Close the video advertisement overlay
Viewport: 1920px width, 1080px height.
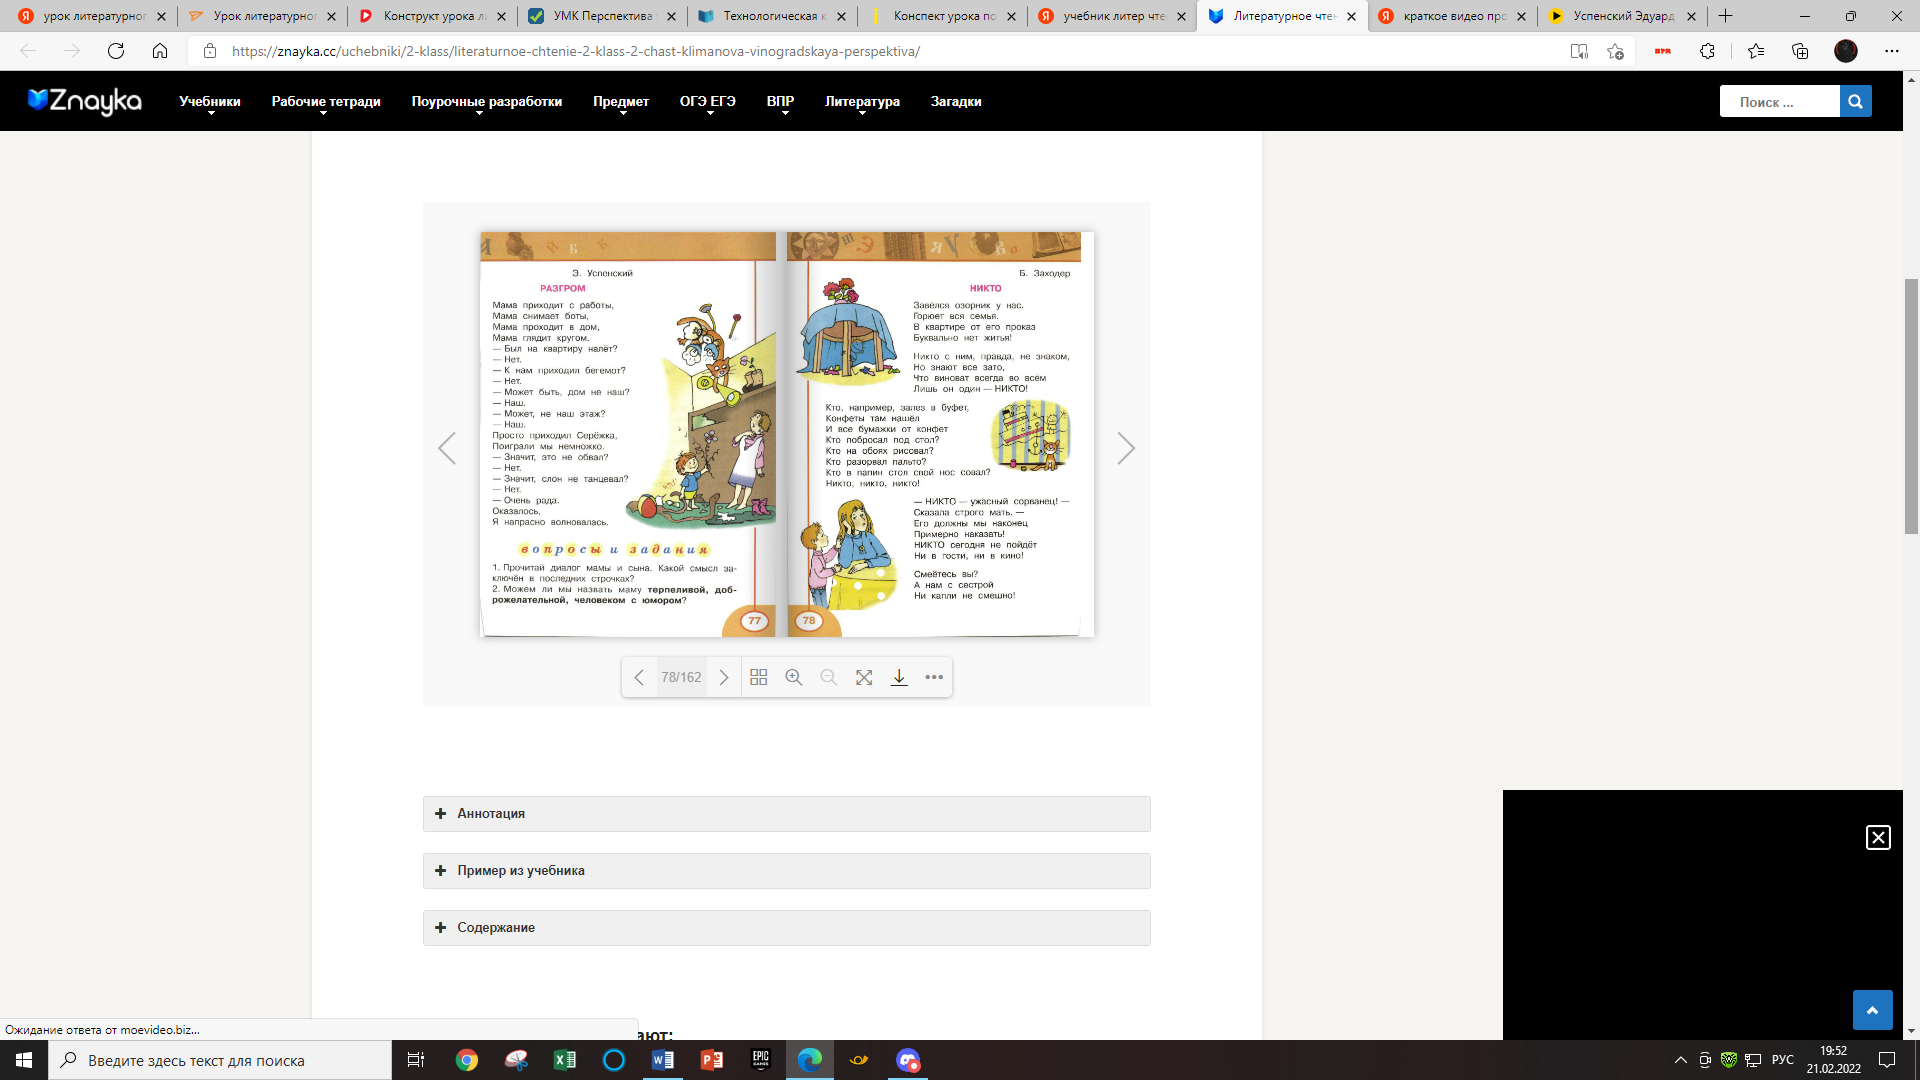(1878, 837)
